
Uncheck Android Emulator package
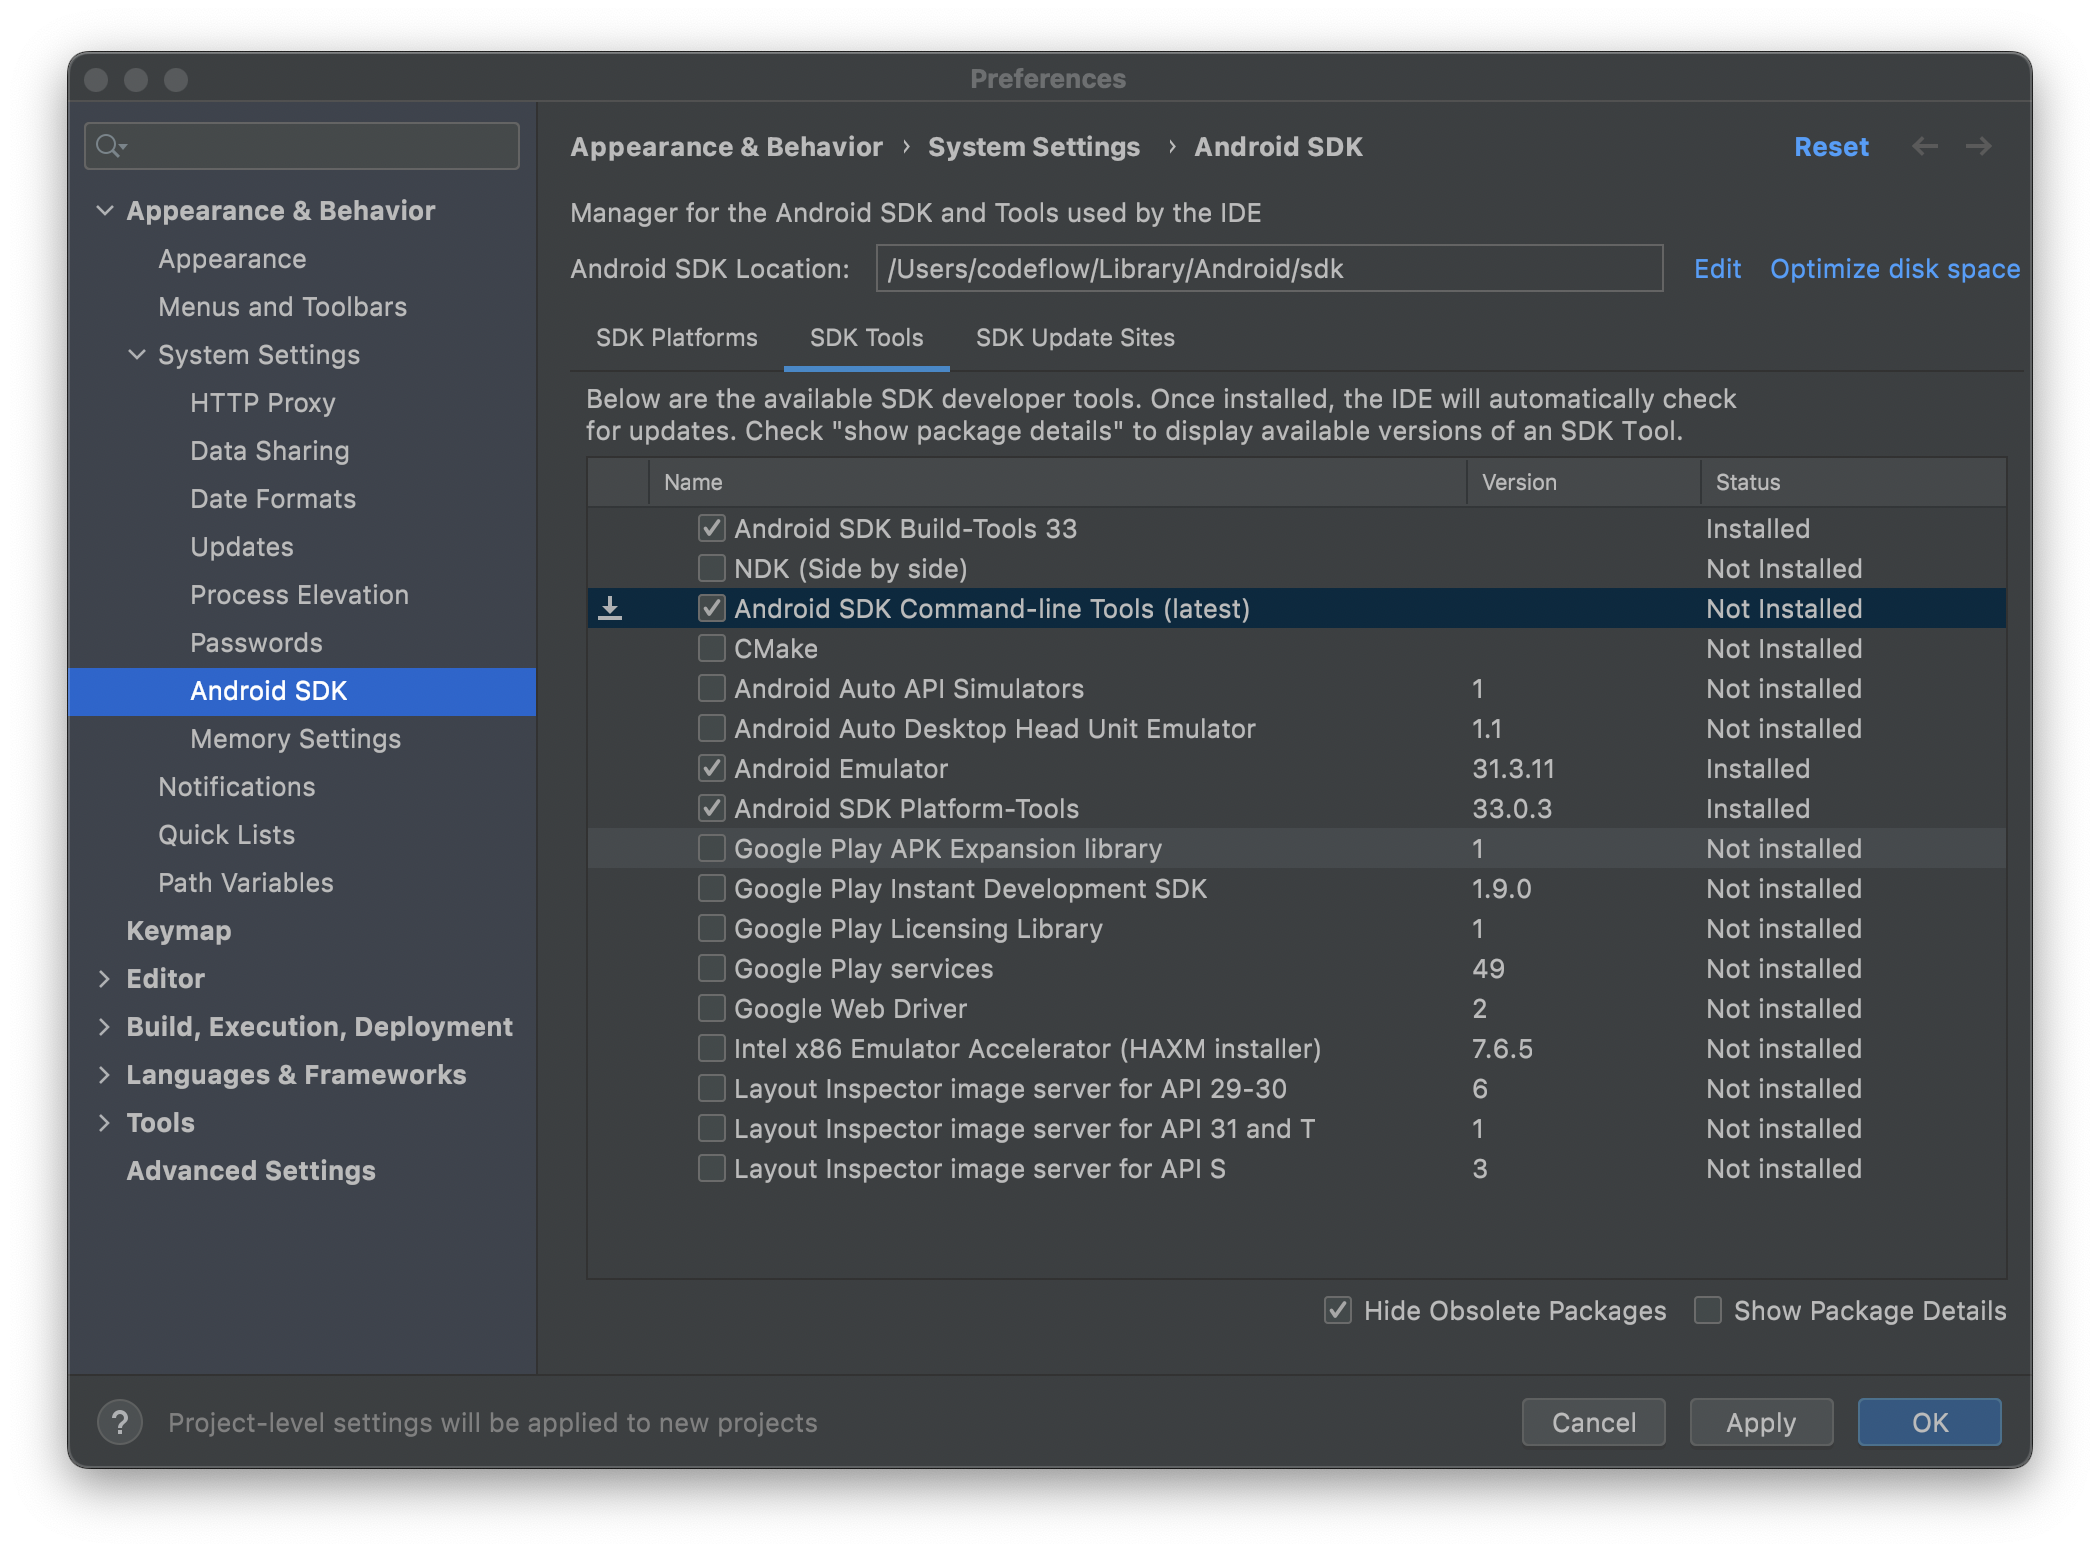(x=711, y=768)
